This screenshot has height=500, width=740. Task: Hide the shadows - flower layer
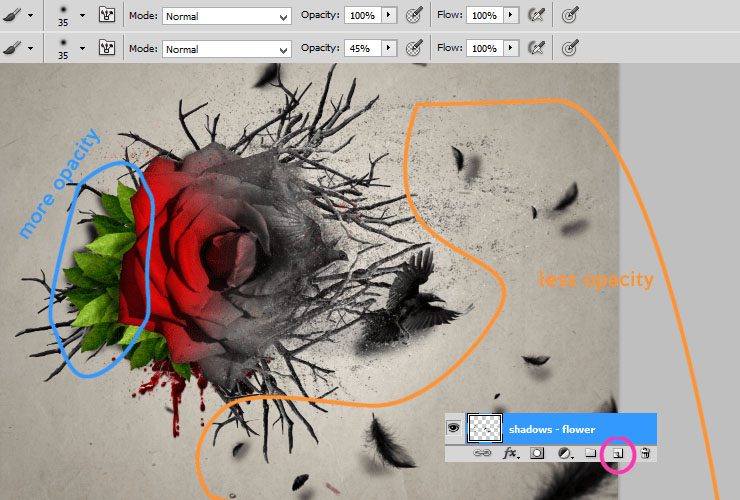point(454,428)
